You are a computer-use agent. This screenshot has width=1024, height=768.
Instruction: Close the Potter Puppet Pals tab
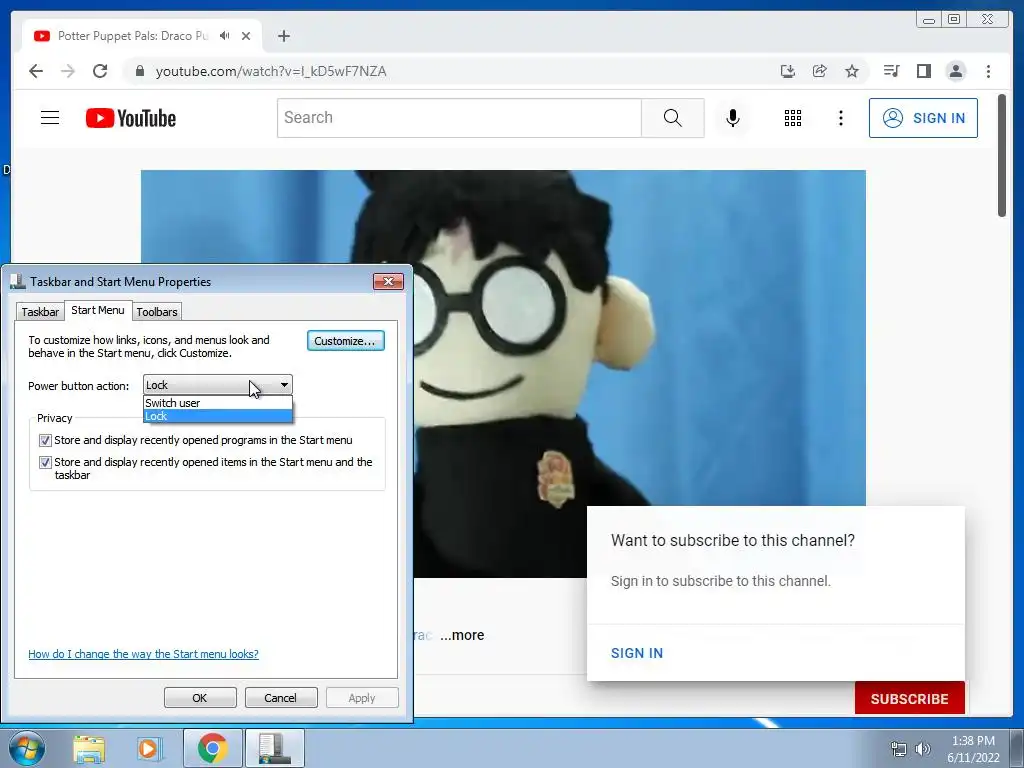[246, 36]
